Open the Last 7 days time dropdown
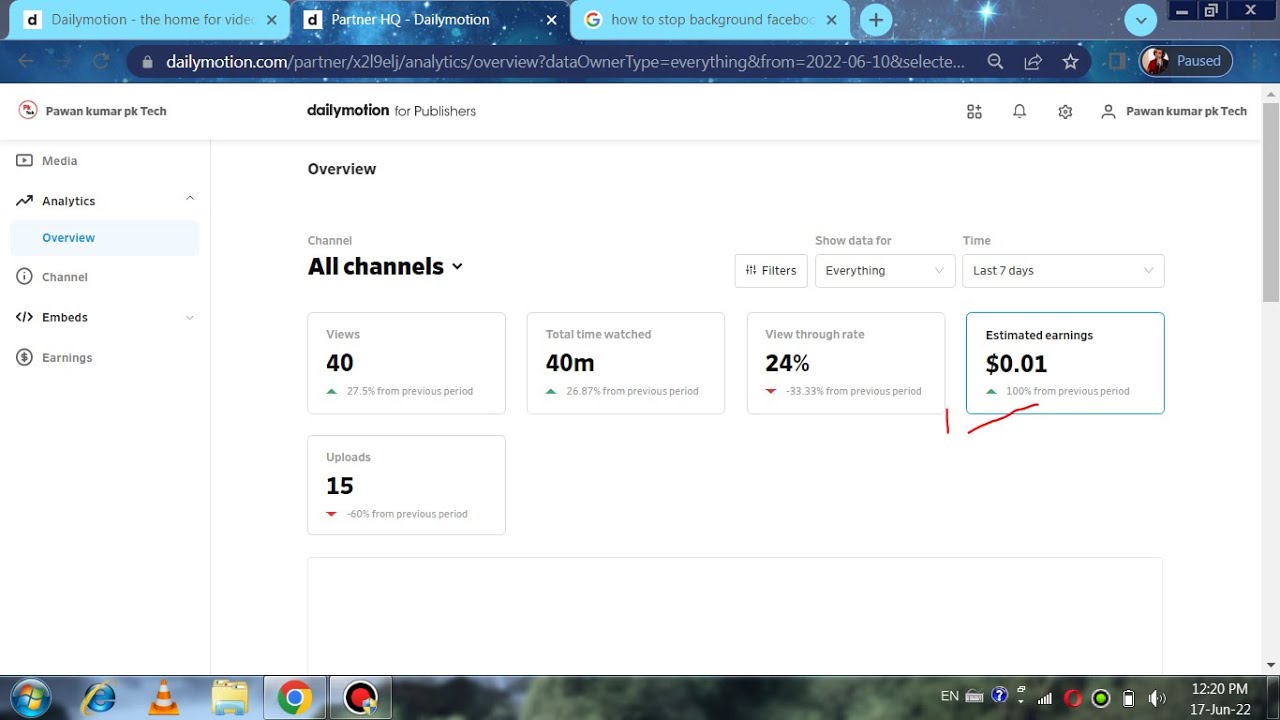The image size is (1280, 720). click(x=1063, y=271)
